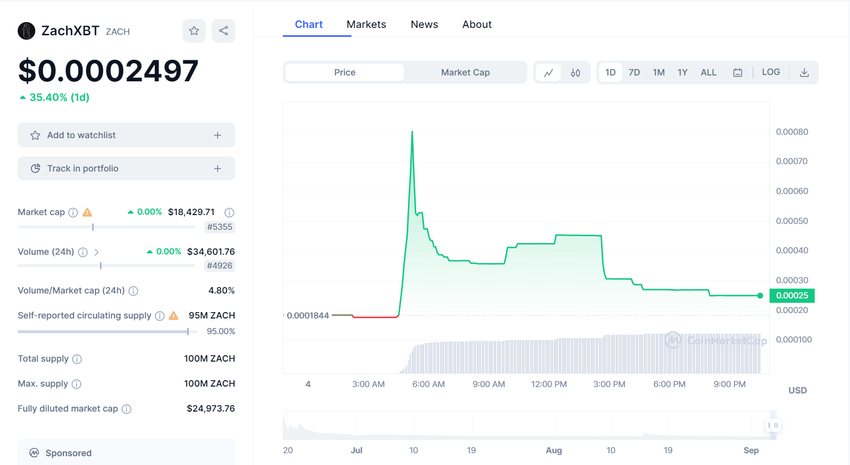Expand the Volume (24h) chevron
850x465 pixels.
pos(97,252)
